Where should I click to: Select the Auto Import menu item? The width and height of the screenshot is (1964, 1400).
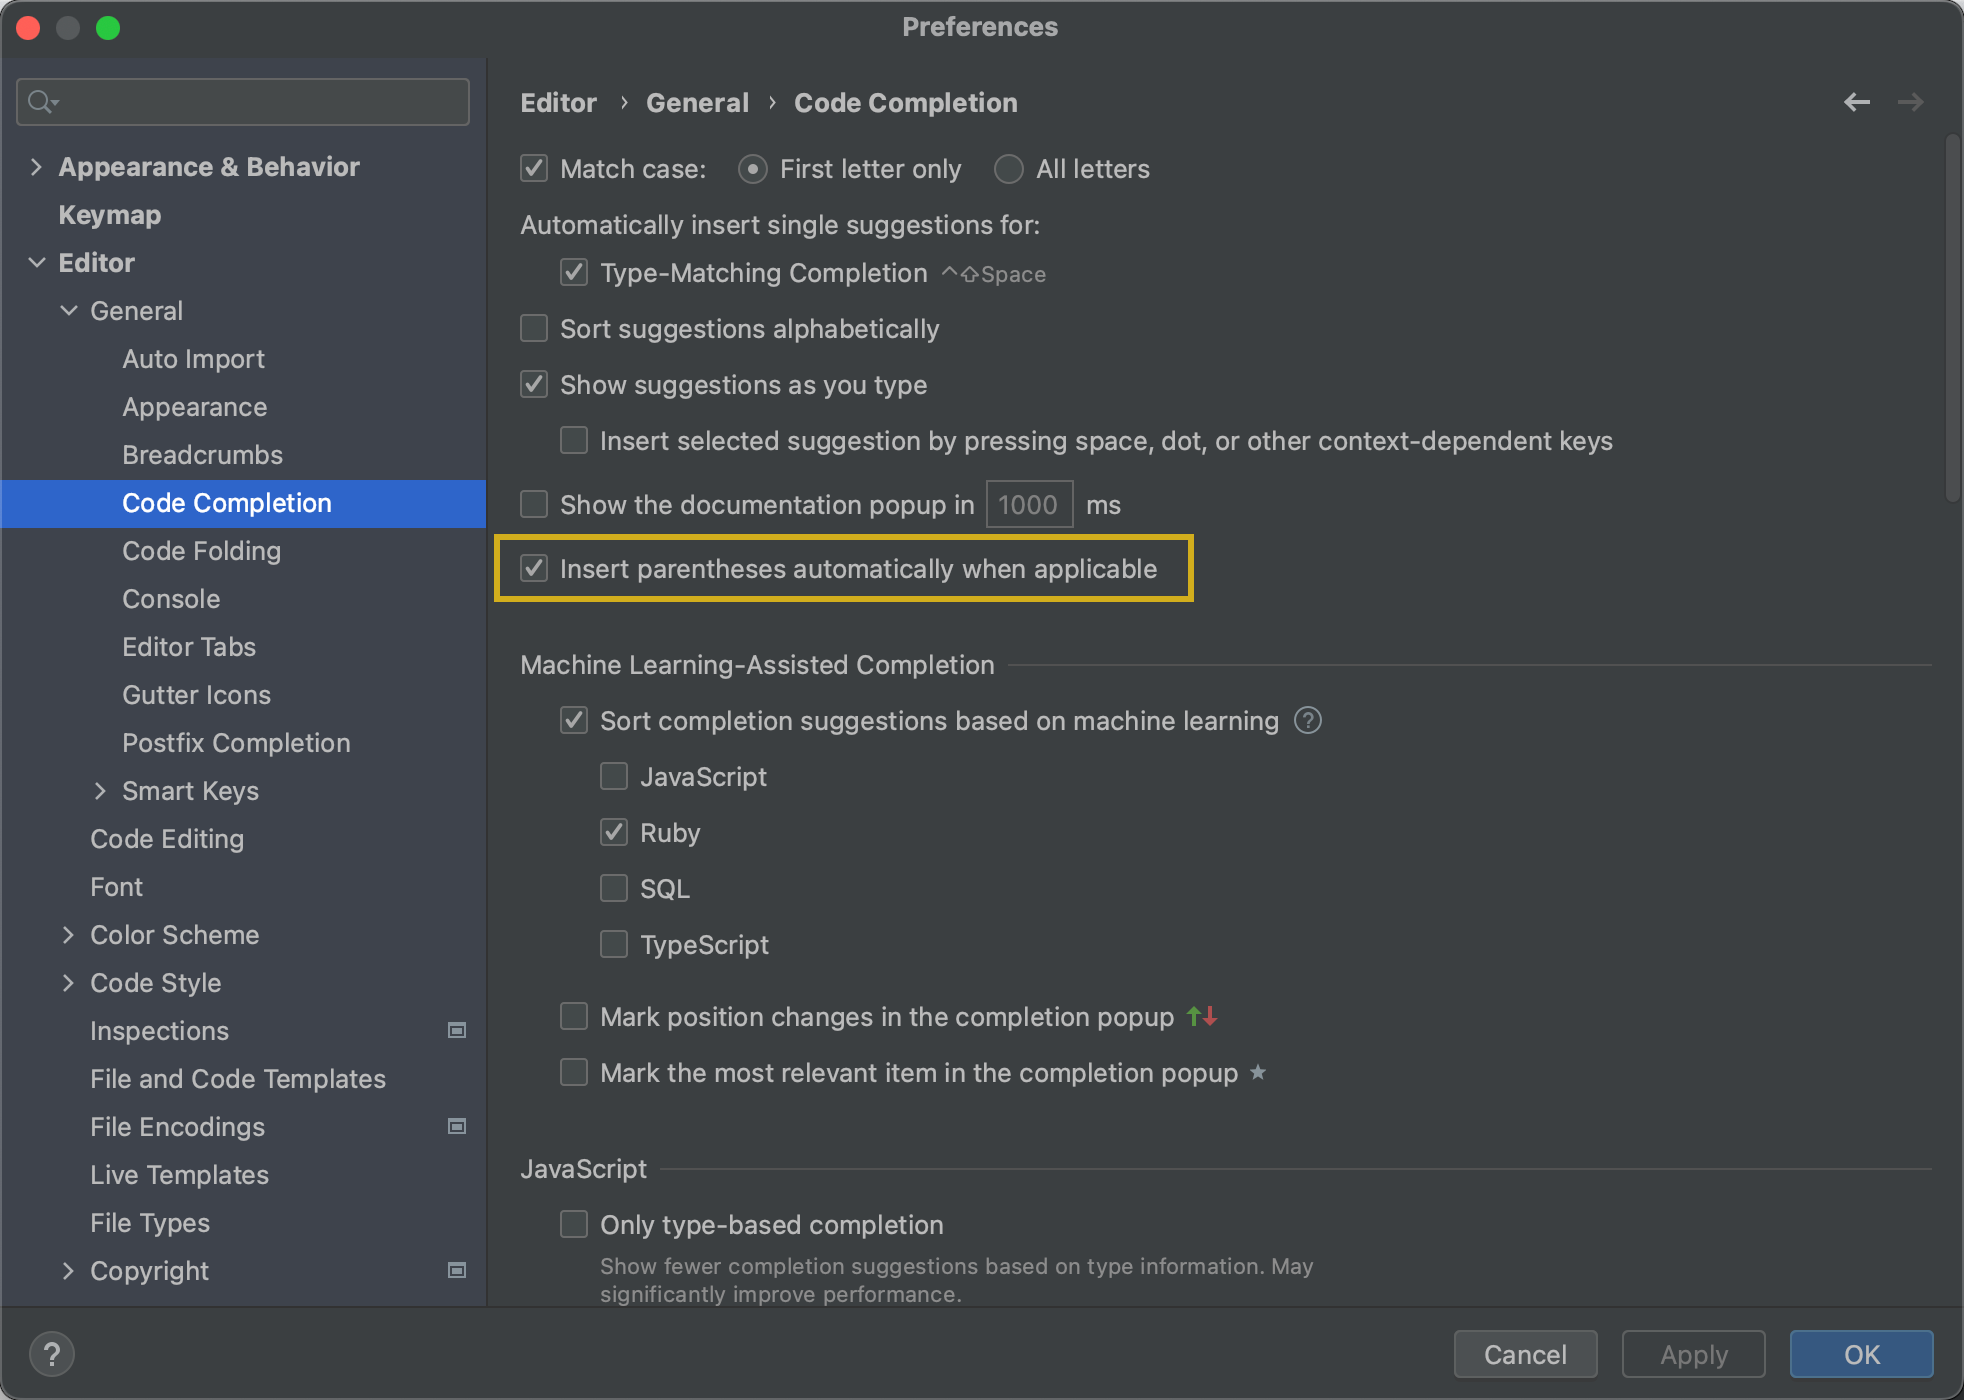click(194, 358)
